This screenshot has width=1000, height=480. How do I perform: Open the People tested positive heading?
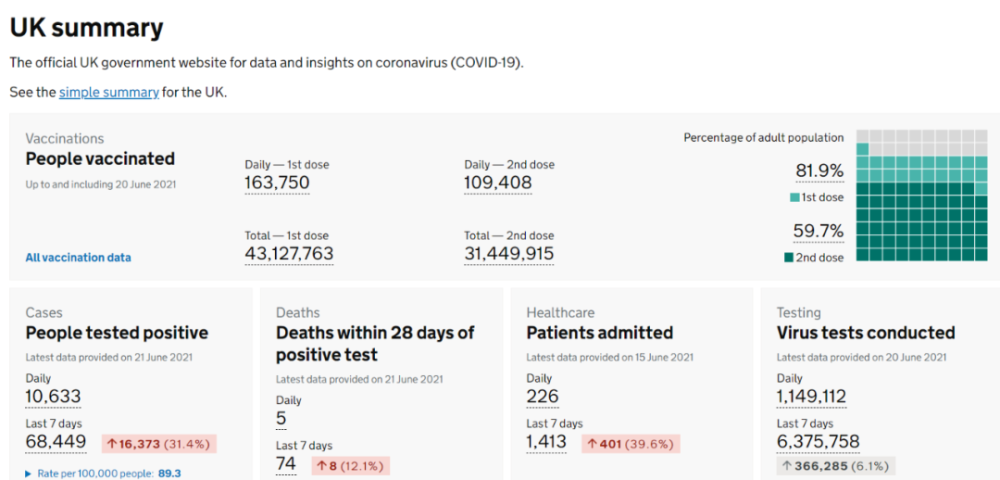(x=117, y=332)
